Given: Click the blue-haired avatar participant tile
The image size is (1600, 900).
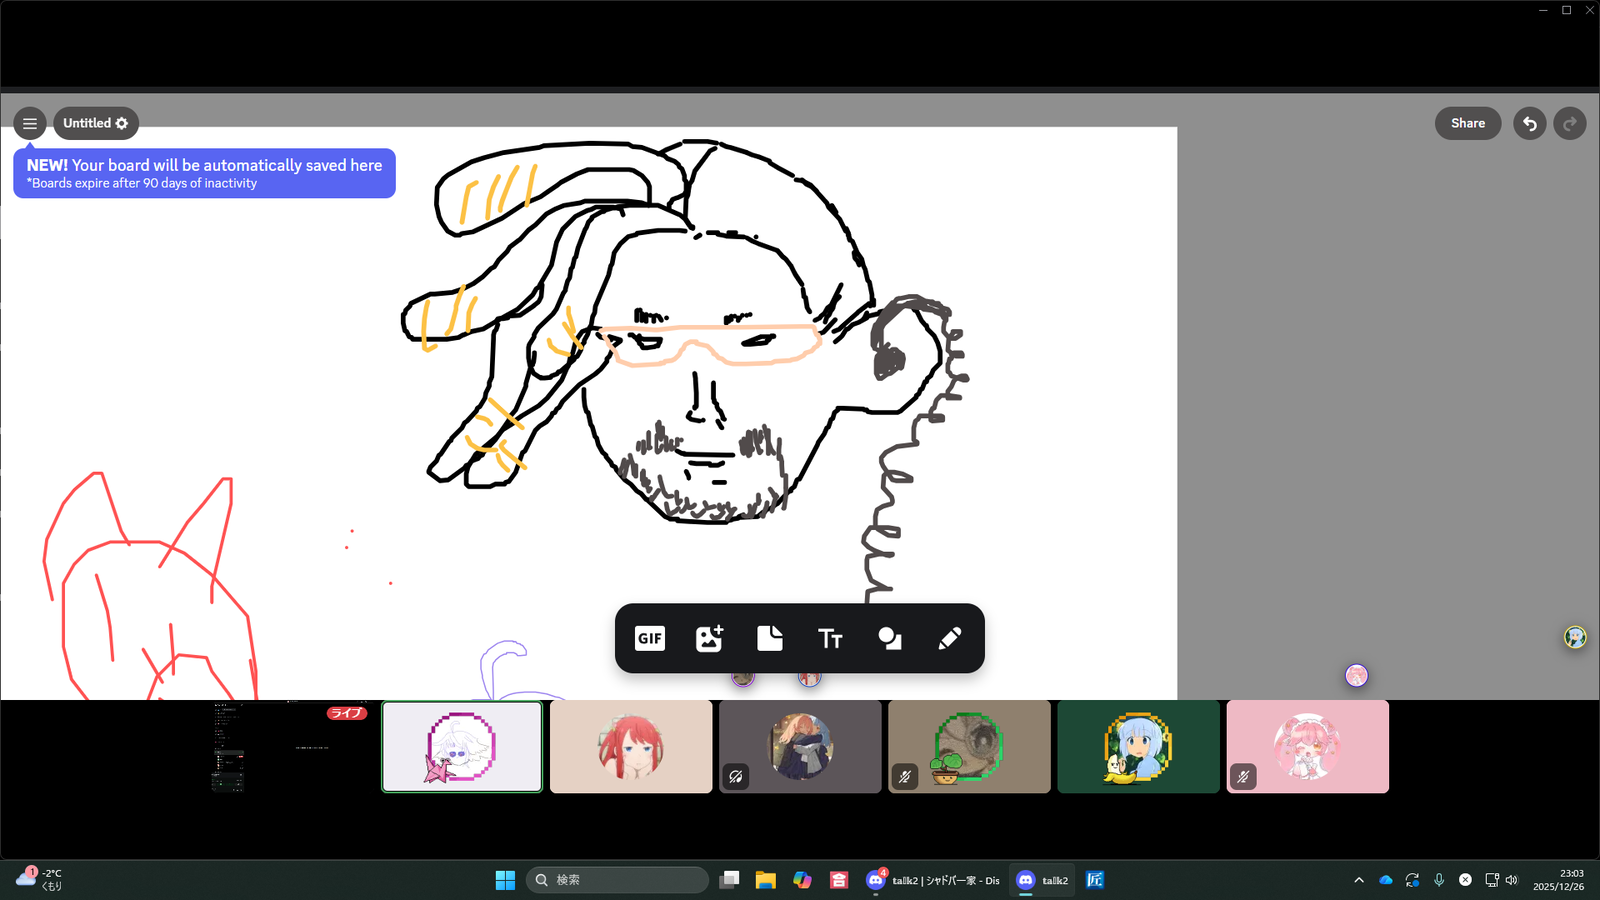Looking at the screenshot, I should point(1138,747).
